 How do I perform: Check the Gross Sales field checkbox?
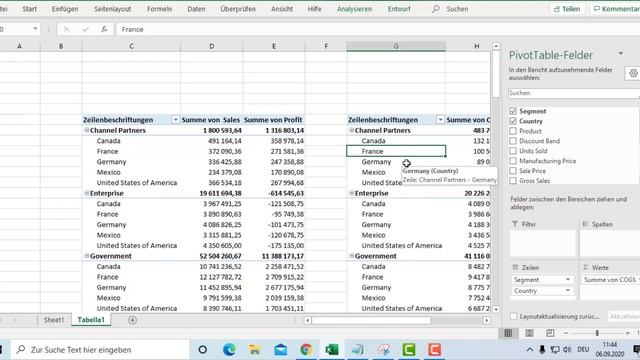click(x=513, y=181)
